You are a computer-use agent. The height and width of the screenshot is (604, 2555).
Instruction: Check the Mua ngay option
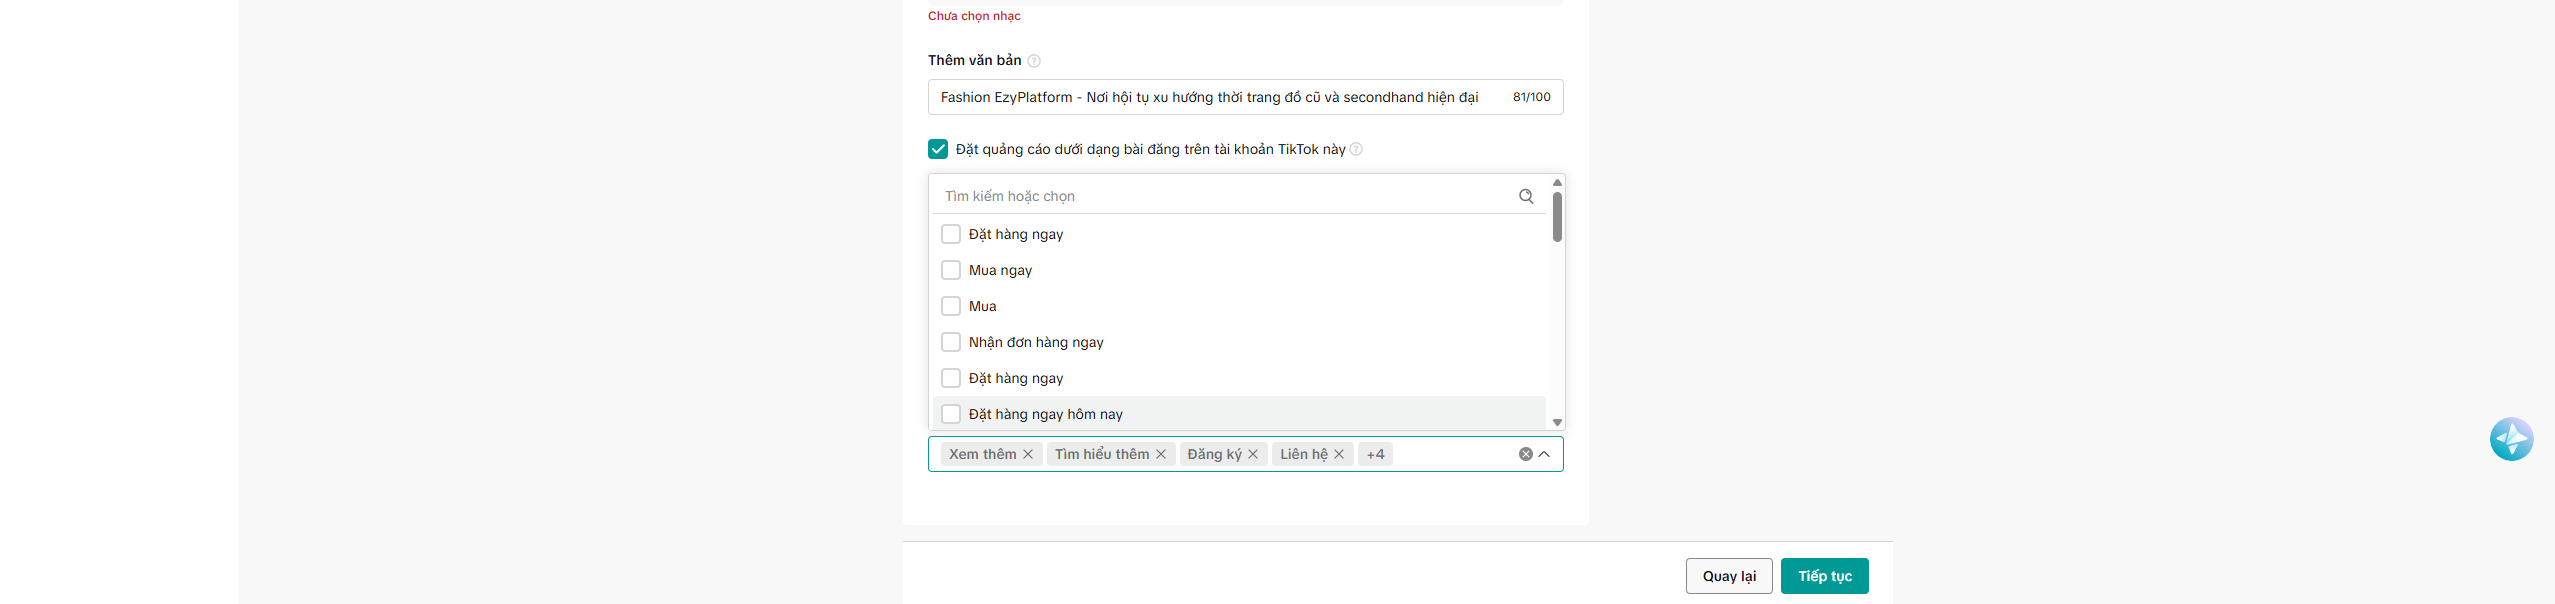point(951,270)
